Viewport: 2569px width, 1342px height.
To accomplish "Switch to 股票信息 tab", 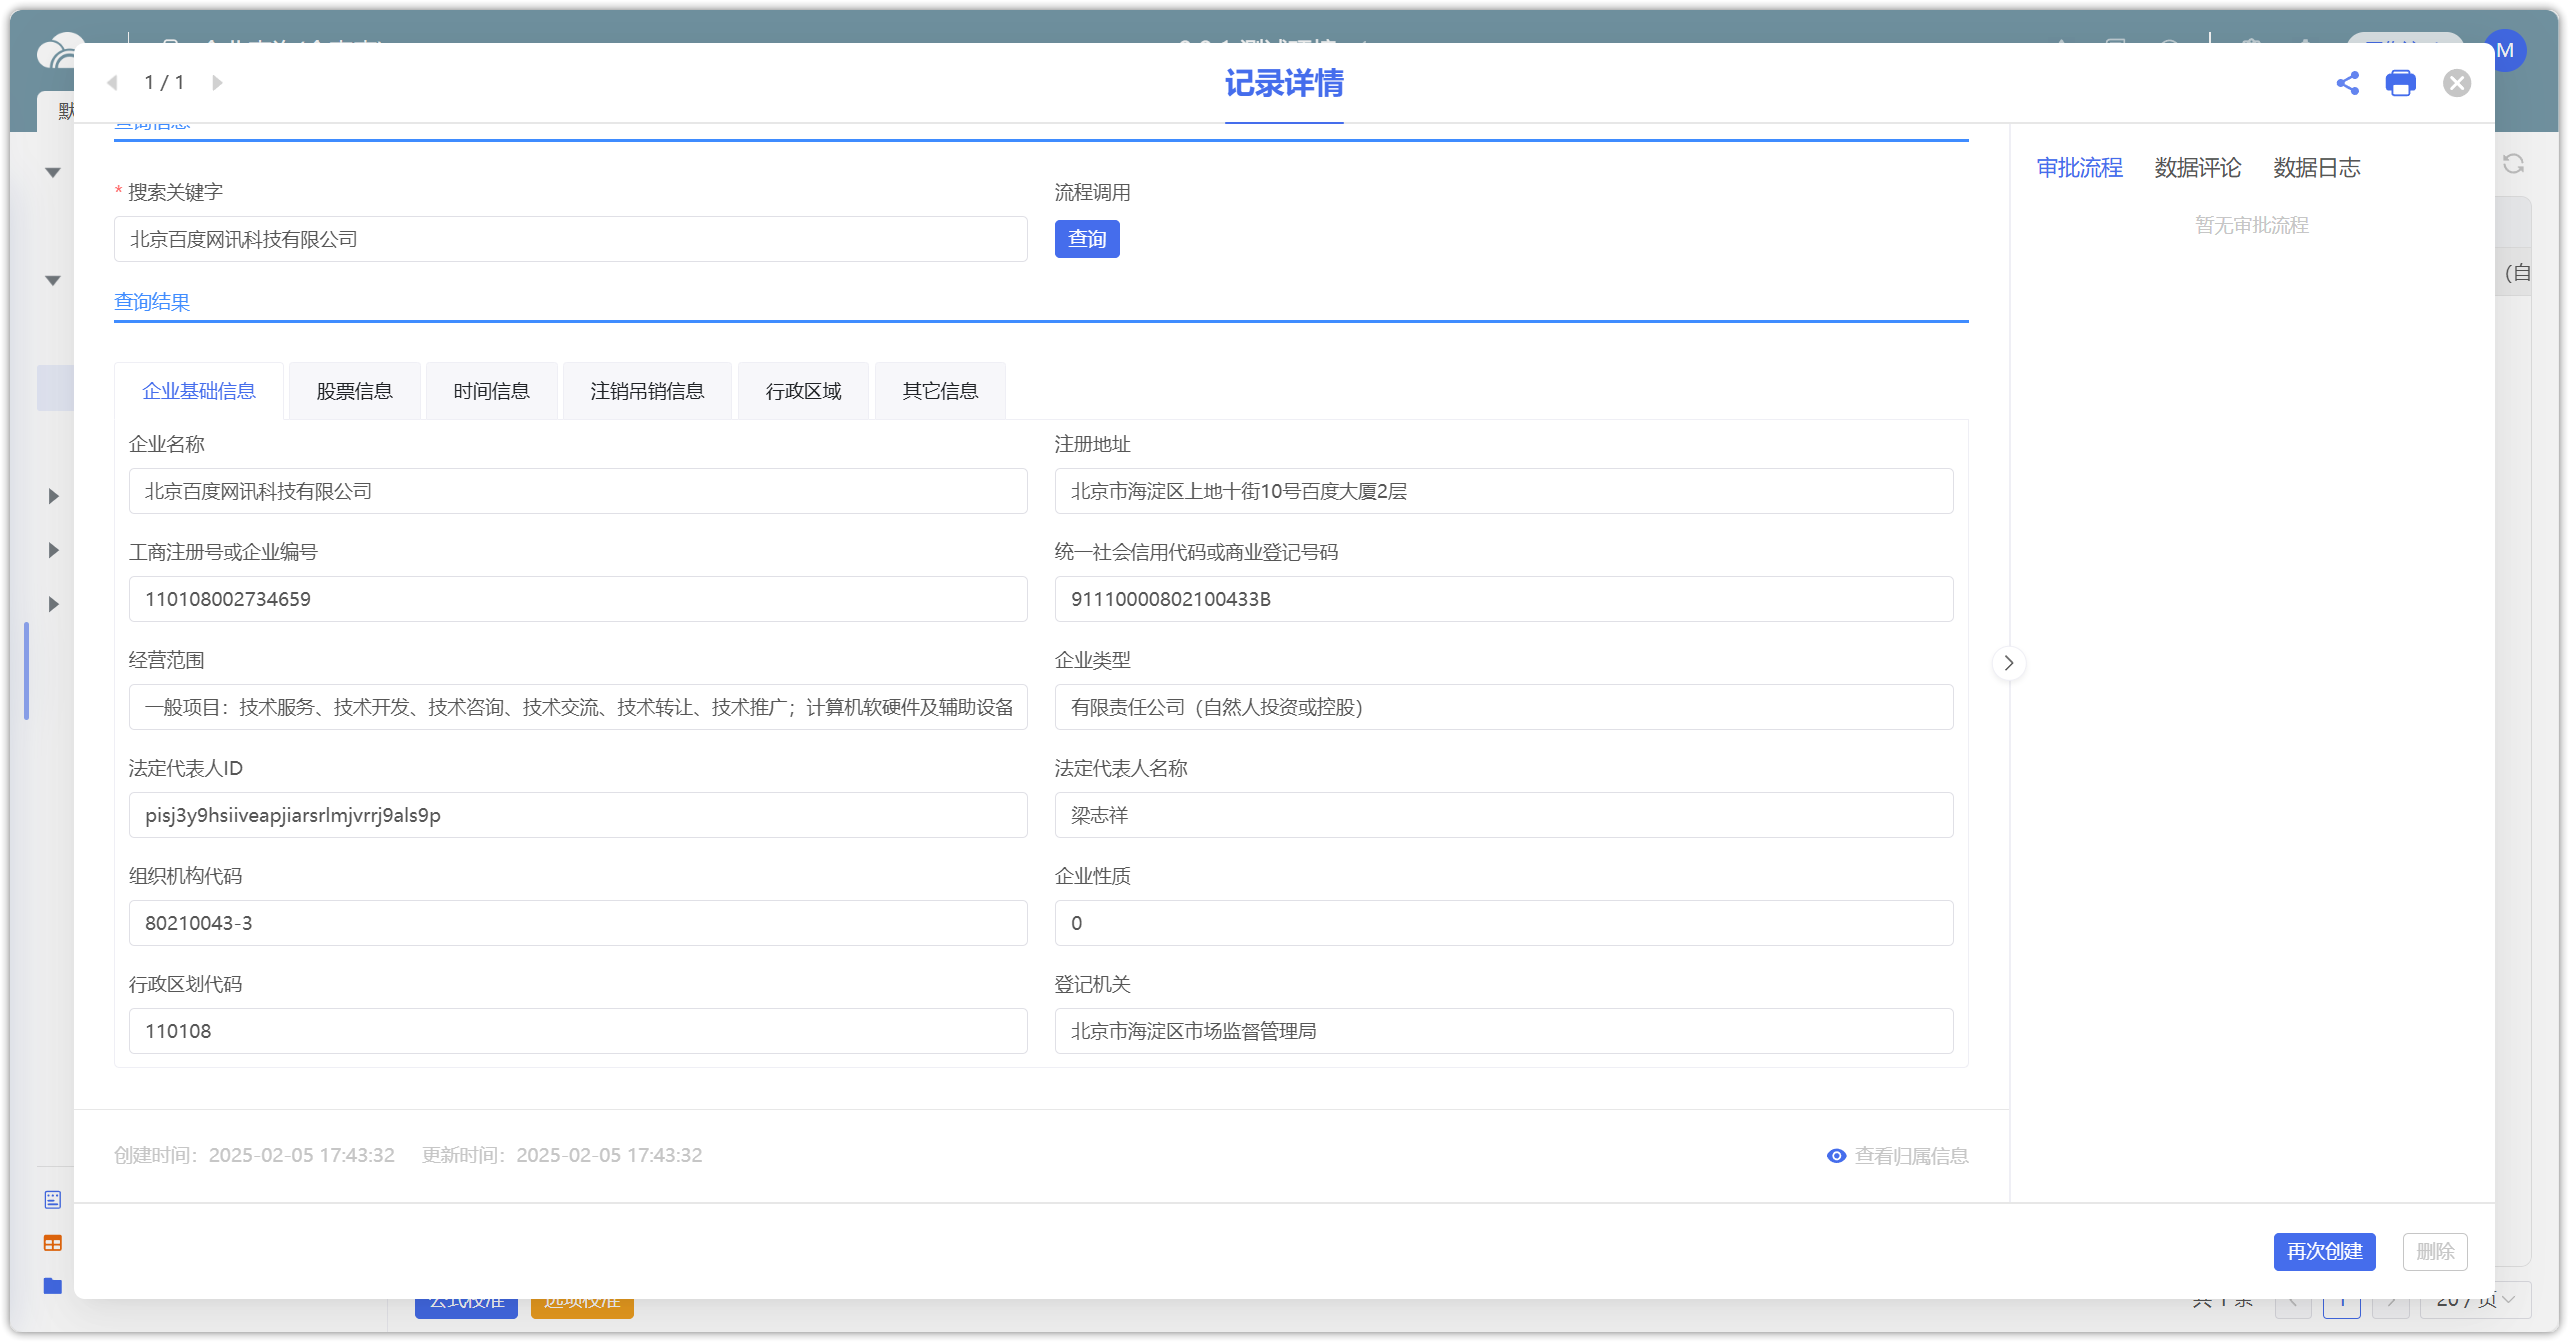I will coord(354,391).
